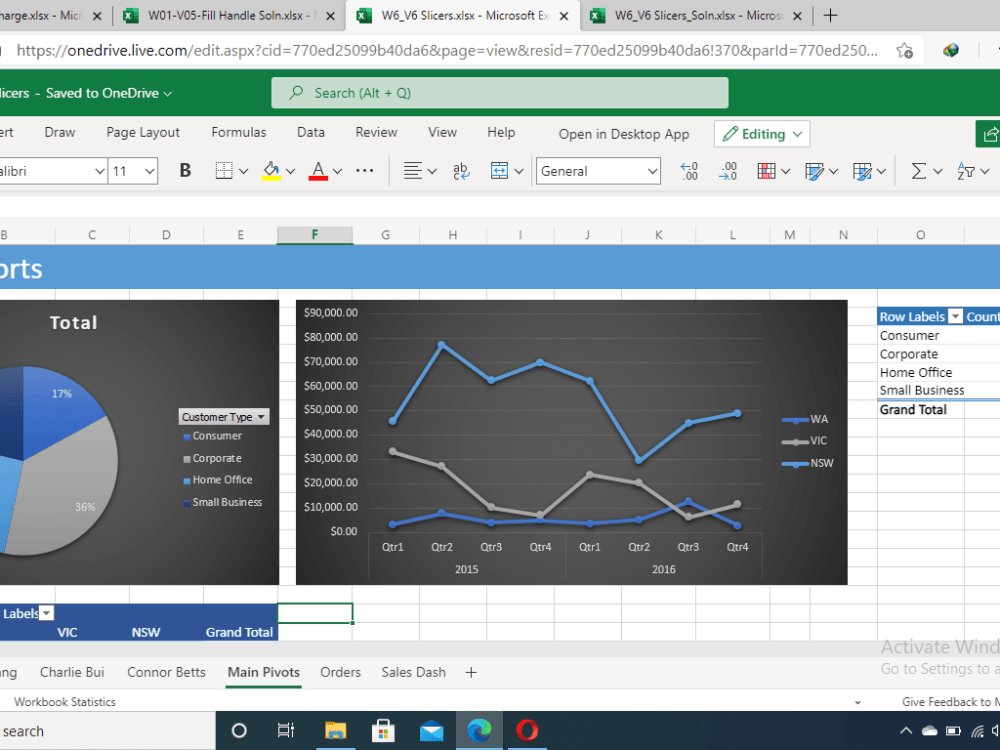The width and height of the screenshot is (1000, 750).
Task: Expand Saved to OneDrive chevron
Action: pos(168,94)
